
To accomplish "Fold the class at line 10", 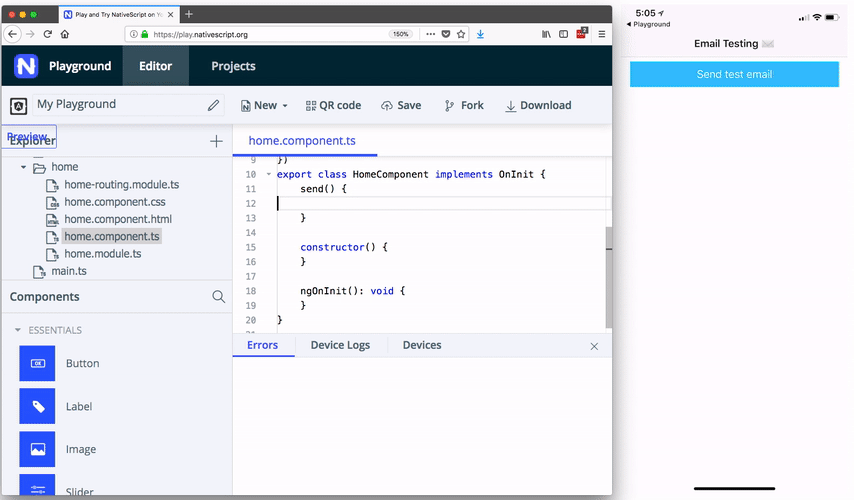I will [269, 174].
